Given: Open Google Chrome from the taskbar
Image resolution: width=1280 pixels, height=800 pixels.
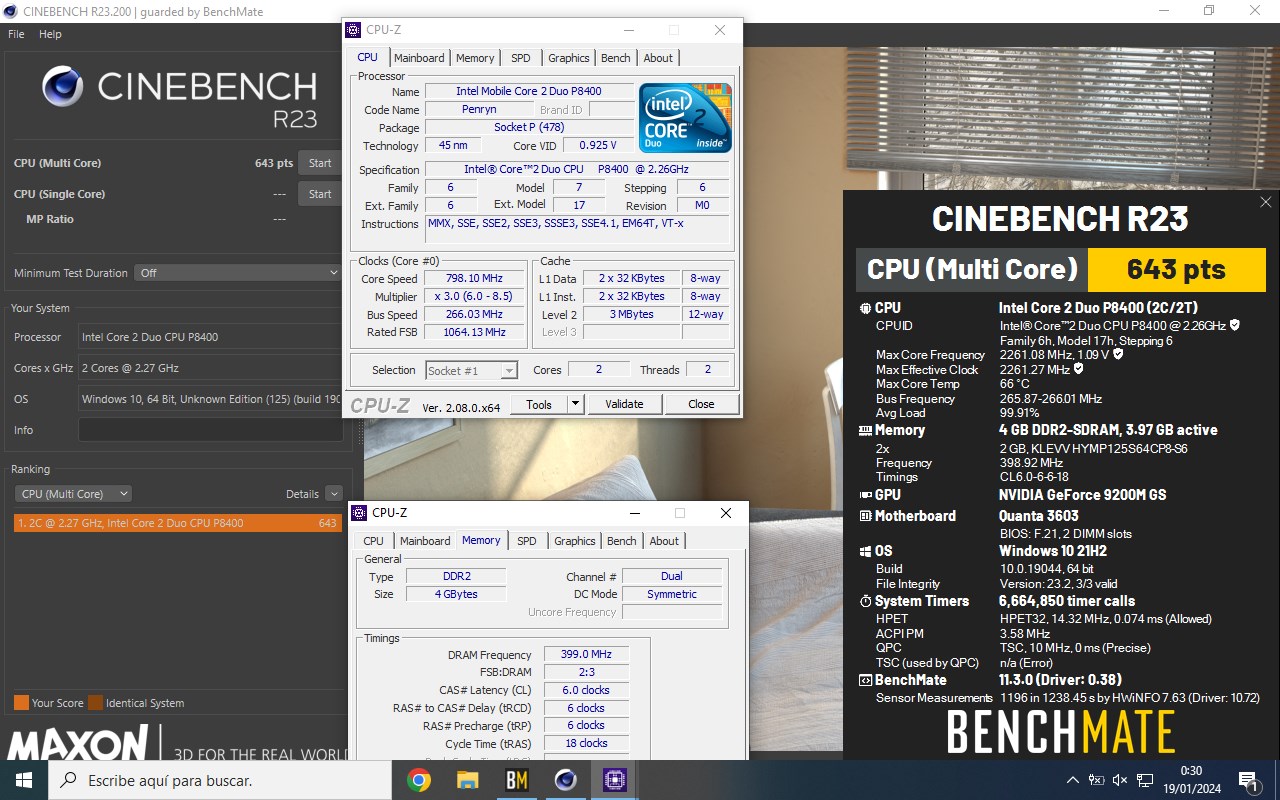Looking at the screenshot, I should (419, 780).
